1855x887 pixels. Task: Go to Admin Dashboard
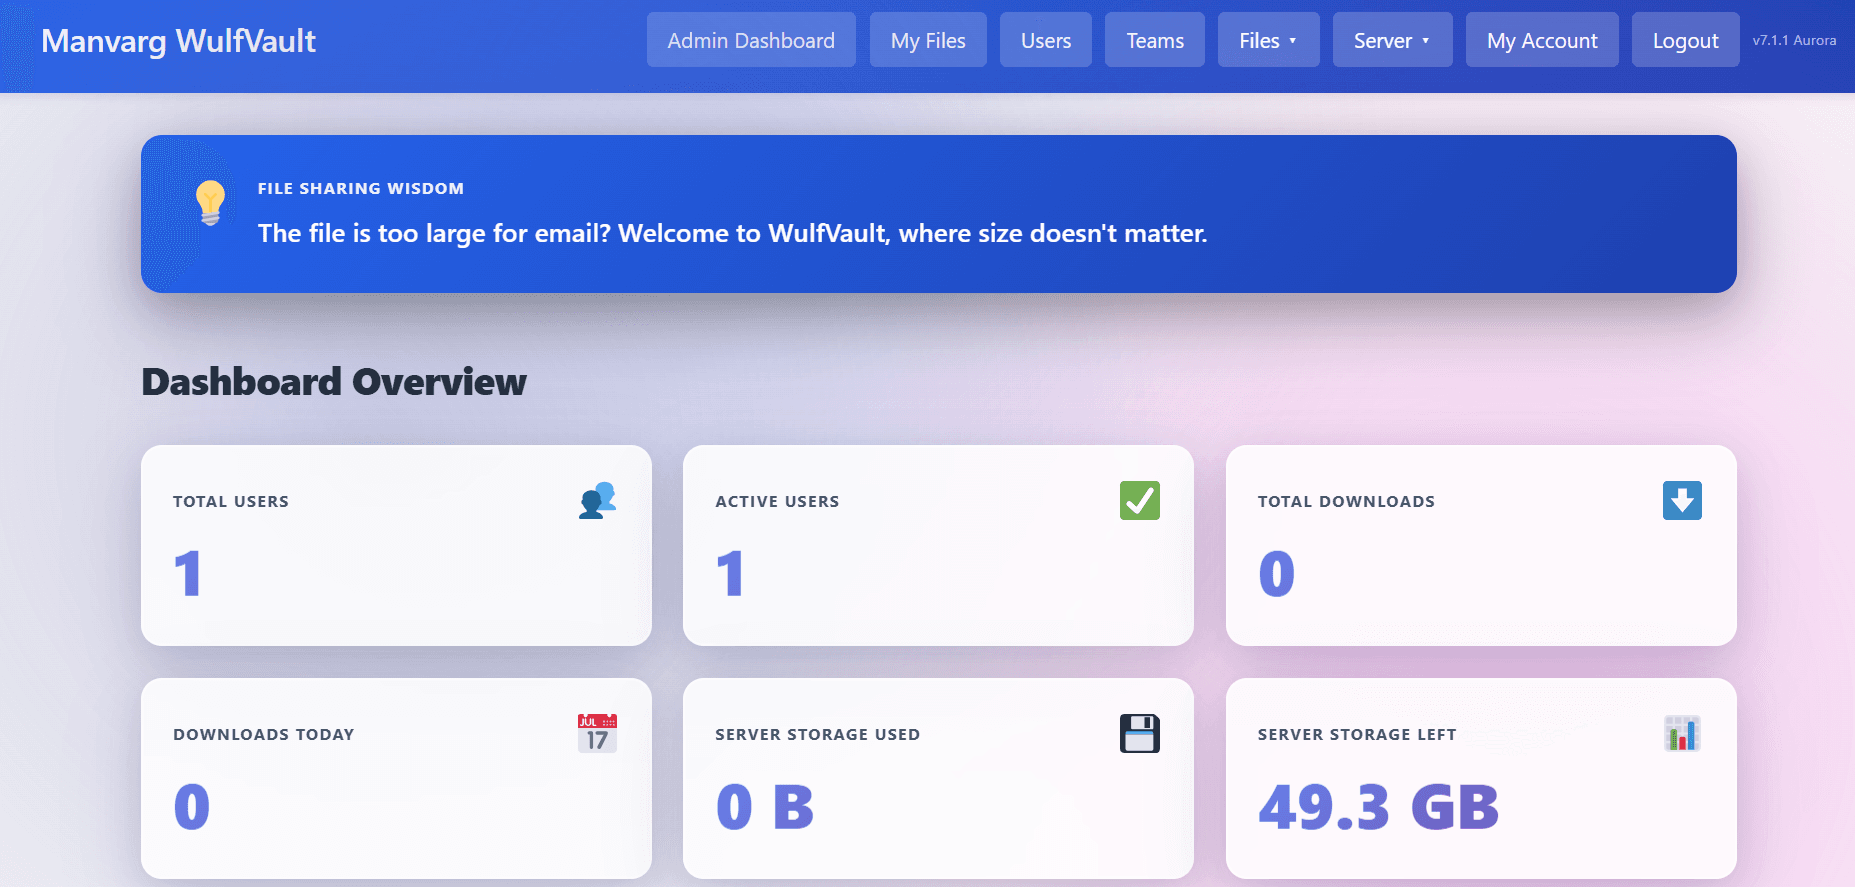pos(751,40)
